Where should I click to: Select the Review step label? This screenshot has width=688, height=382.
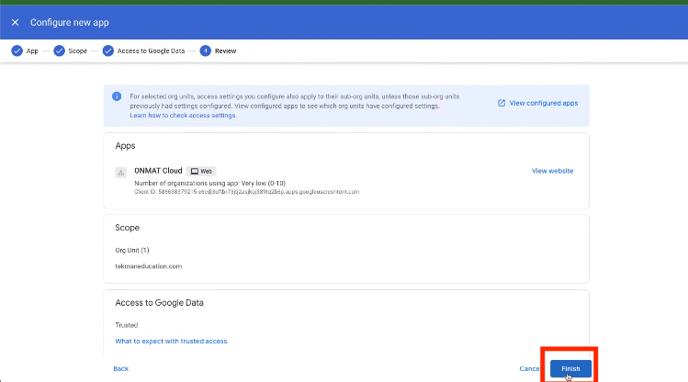click(x=226, y=51)
